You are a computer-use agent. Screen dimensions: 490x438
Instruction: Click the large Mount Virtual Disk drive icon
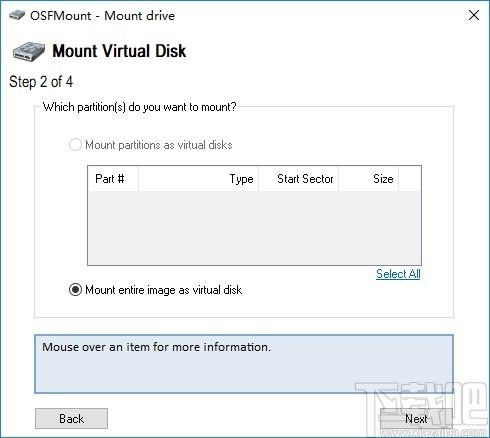click(x=29, y=51)
